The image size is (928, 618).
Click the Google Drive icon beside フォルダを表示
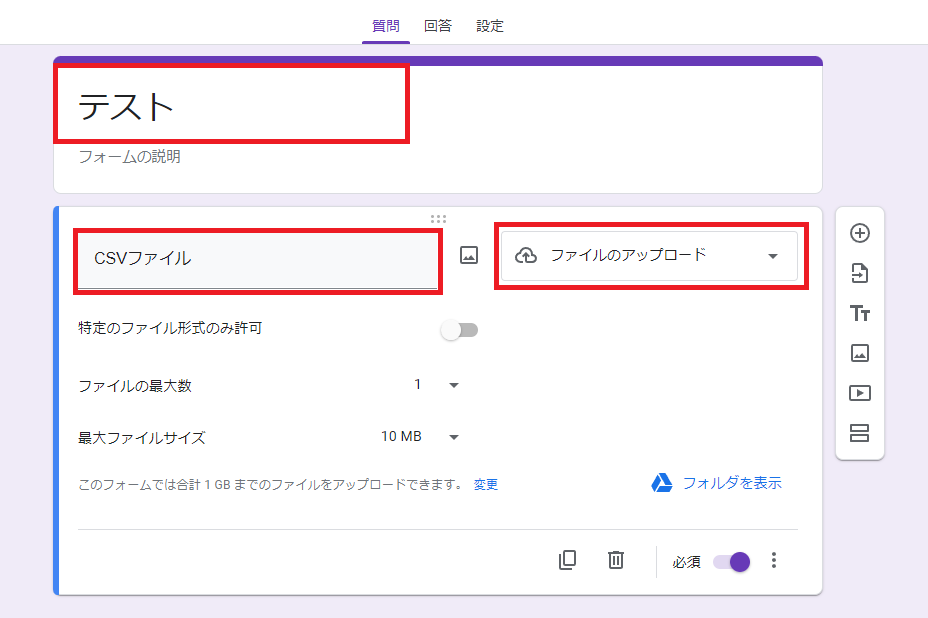[x=661, y=483]
